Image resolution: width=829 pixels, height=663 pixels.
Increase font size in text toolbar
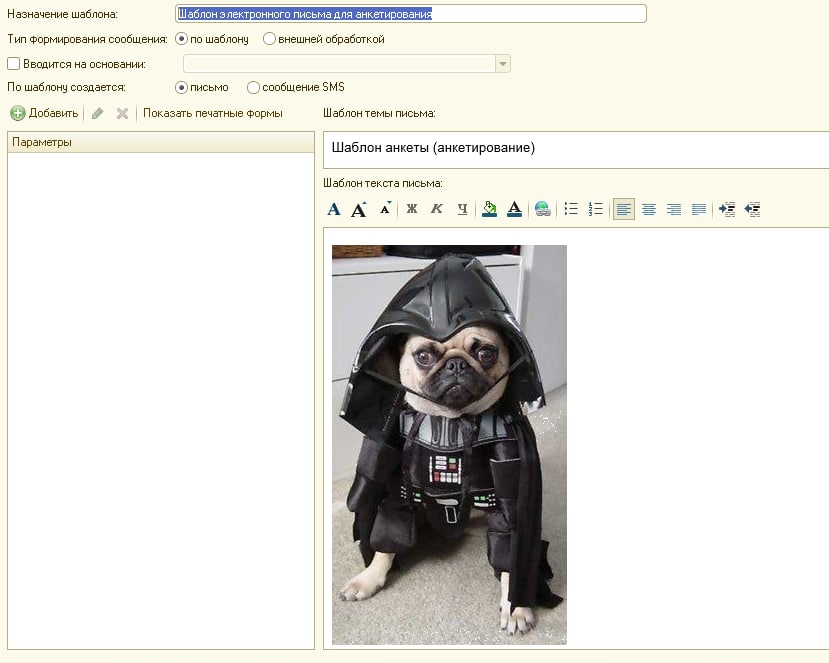[360, 209]
